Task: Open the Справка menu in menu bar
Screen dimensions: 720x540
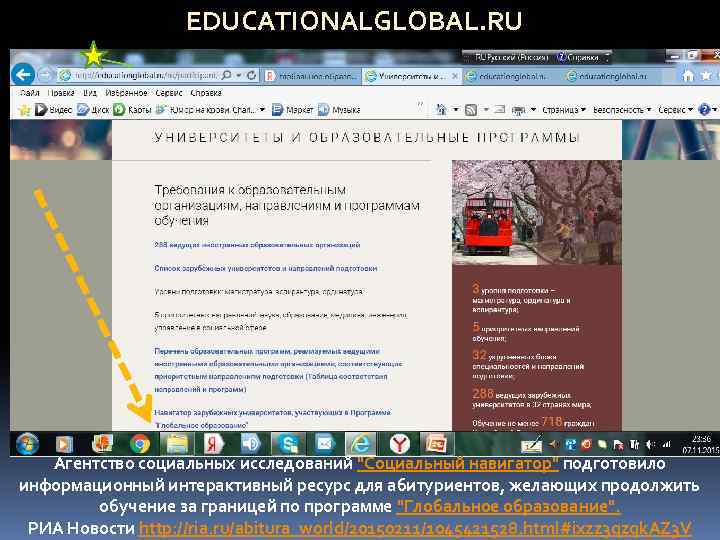Action: 206,93
